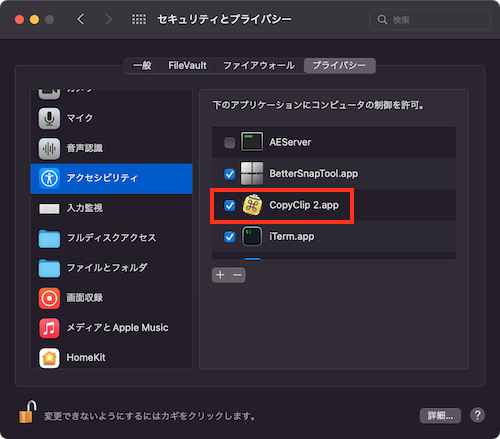Open 音声認識 speech recognition icon
The height and width of the screenshot is (439, 500).
pos(49,148)
